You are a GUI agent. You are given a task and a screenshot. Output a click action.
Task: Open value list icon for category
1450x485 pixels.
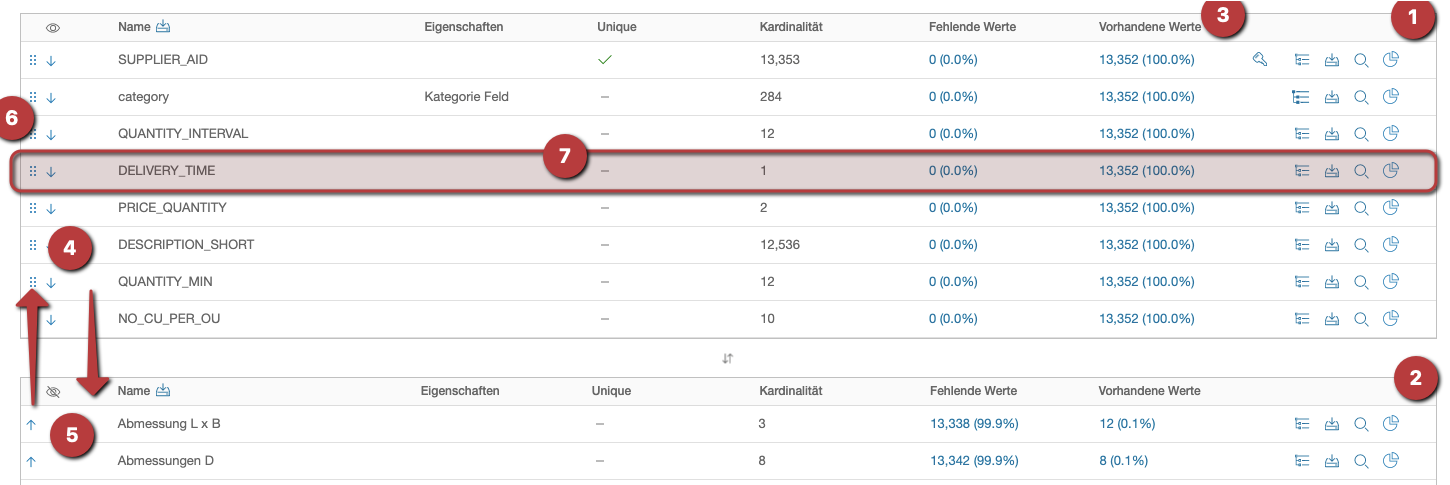(1301, 97)
